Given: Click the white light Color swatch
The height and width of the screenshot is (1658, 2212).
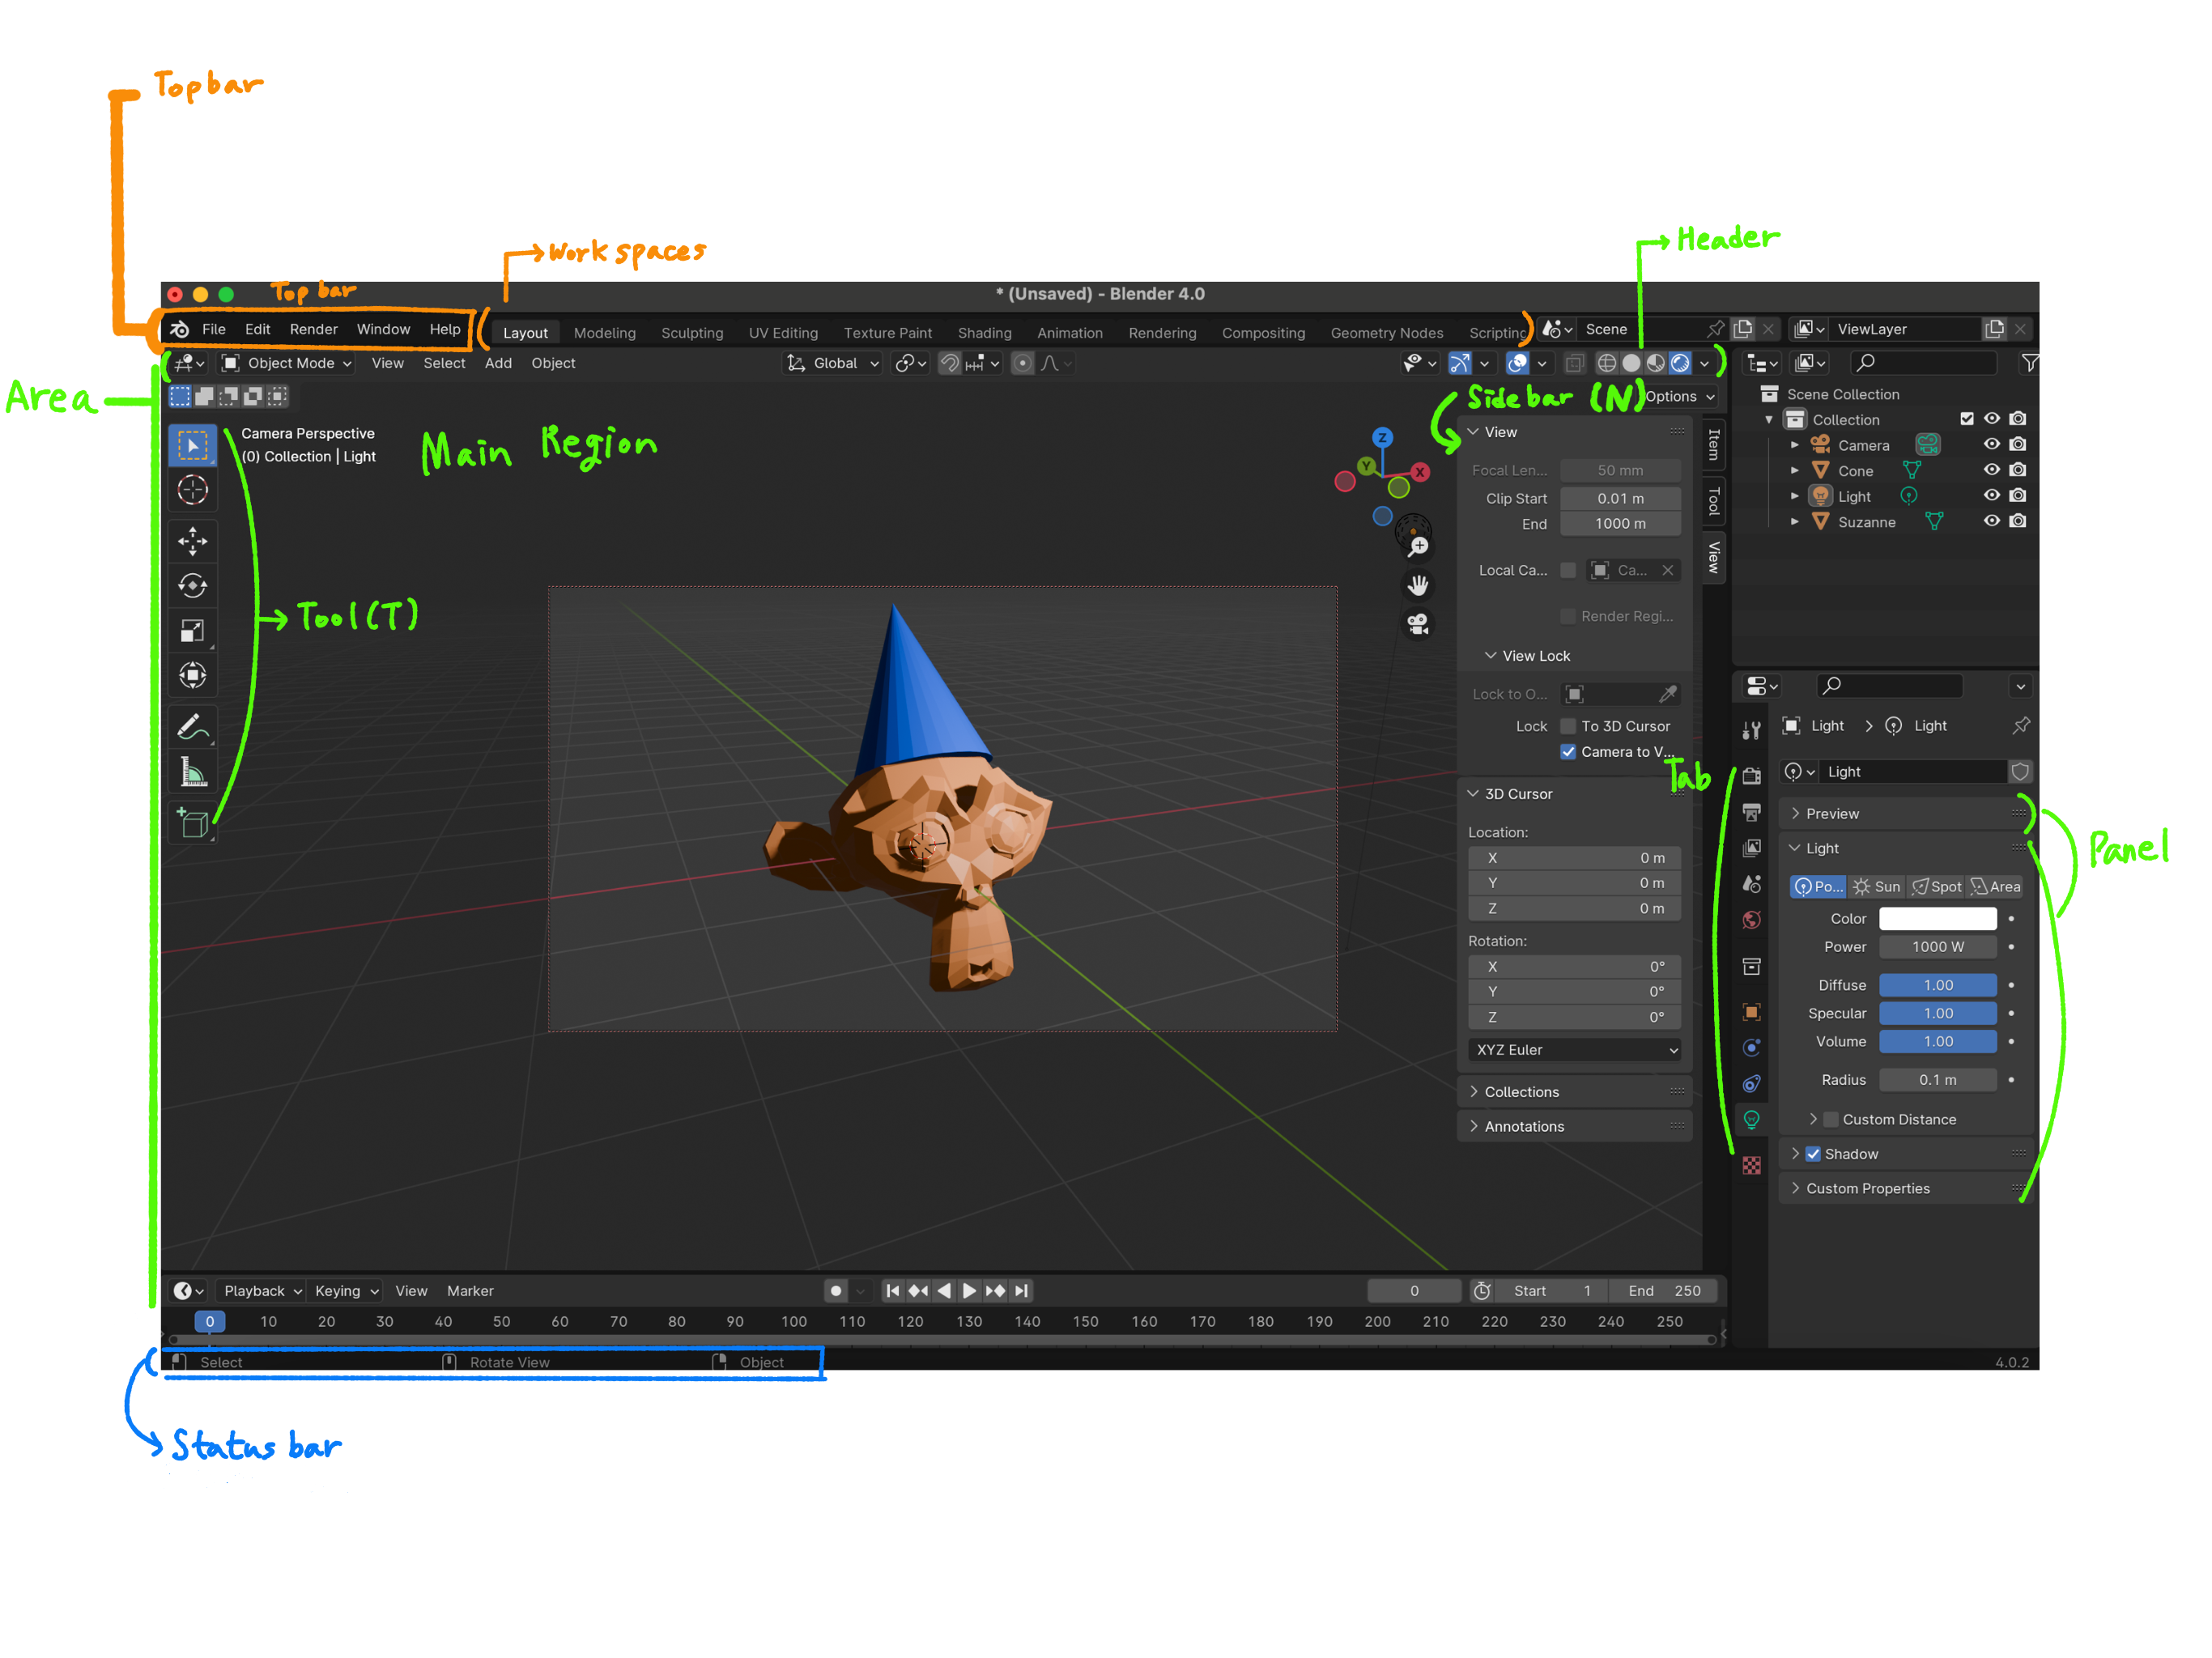Looking at the screenshot, I should (x=1937, y=918).
